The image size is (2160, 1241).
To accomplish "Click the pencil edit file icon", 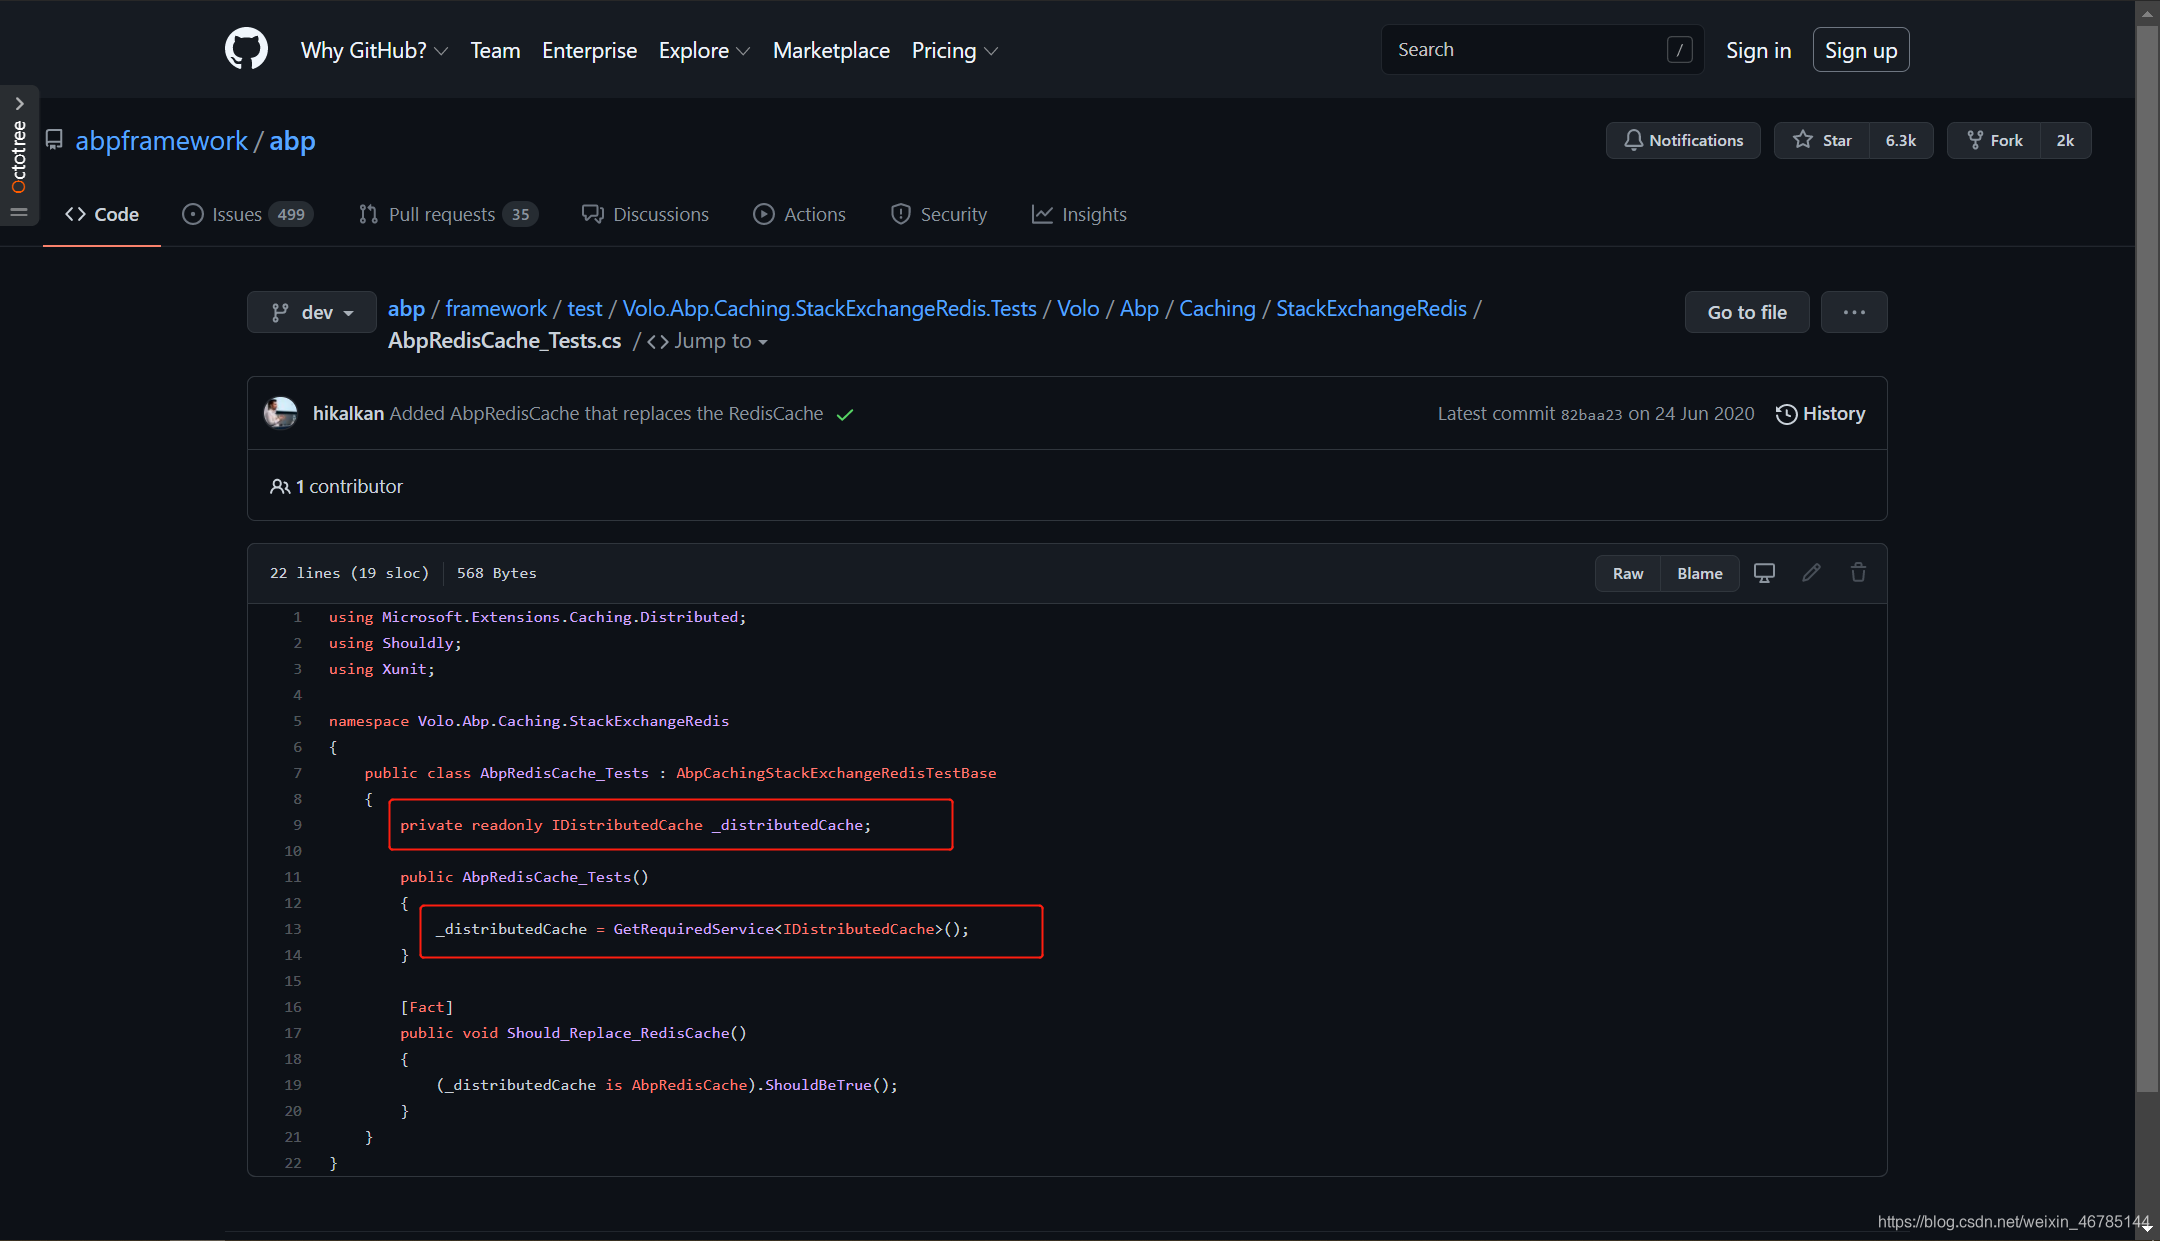I will 1811,573.
